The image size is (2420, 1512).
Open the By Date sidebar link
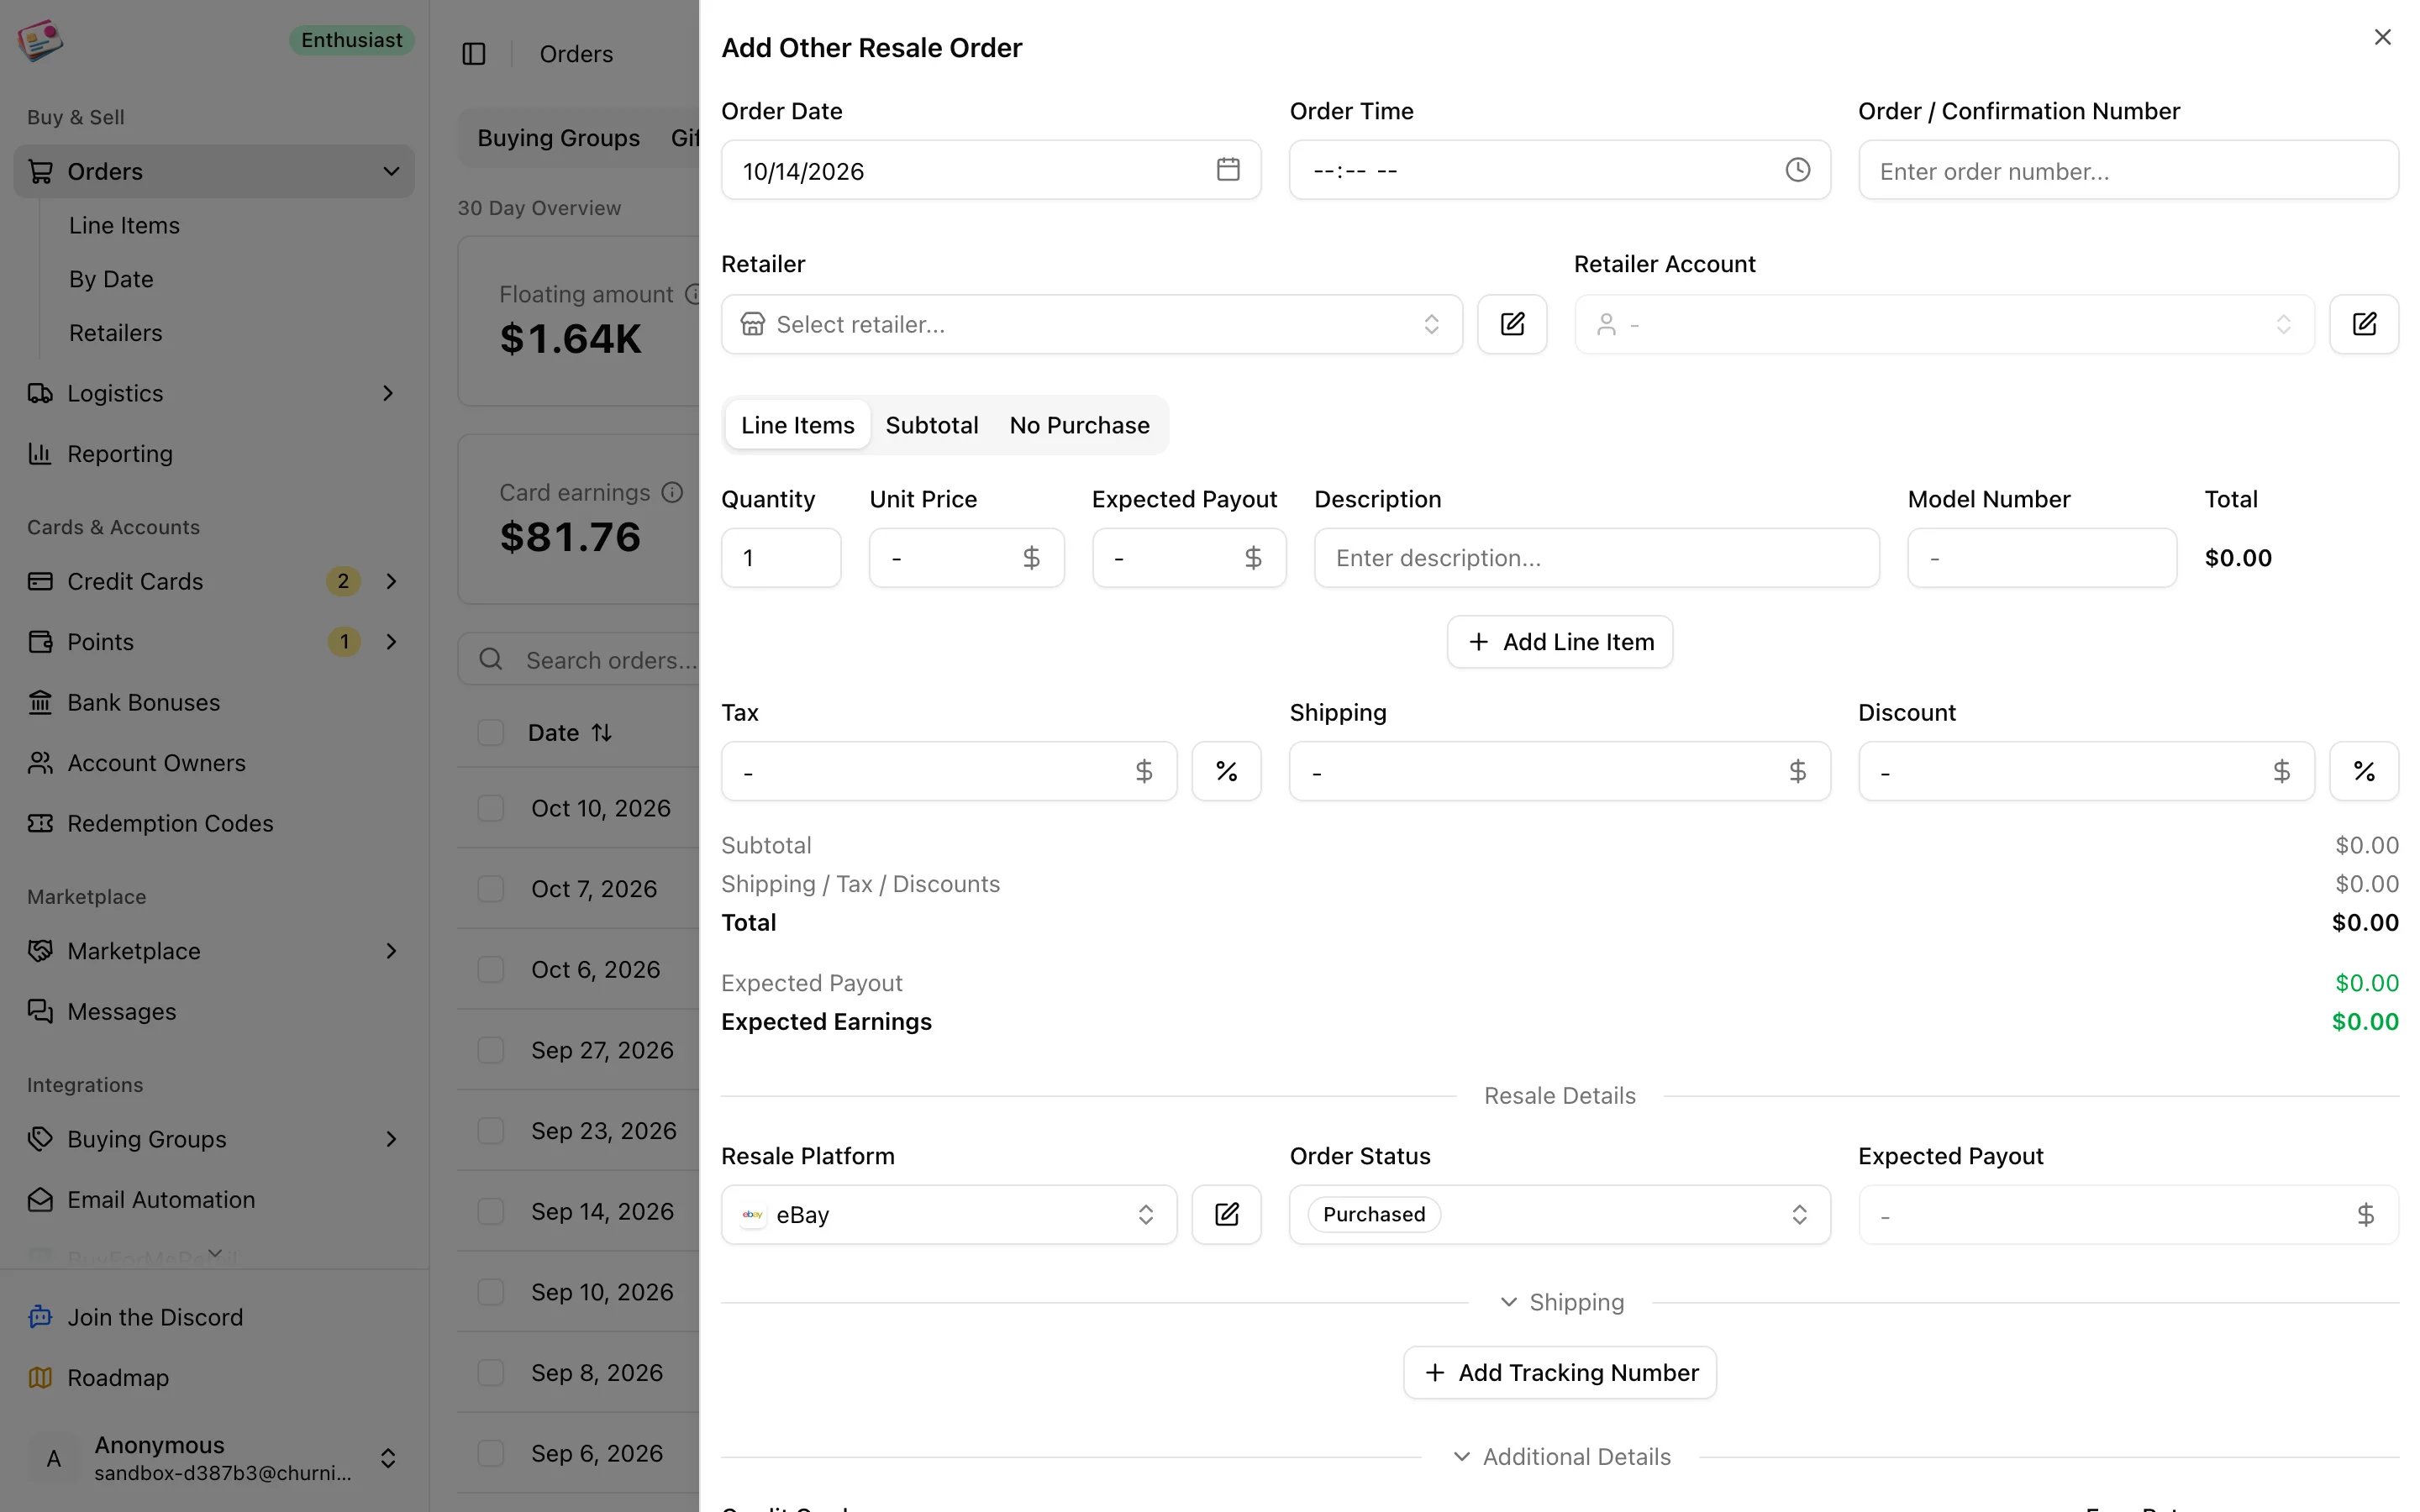111,279
